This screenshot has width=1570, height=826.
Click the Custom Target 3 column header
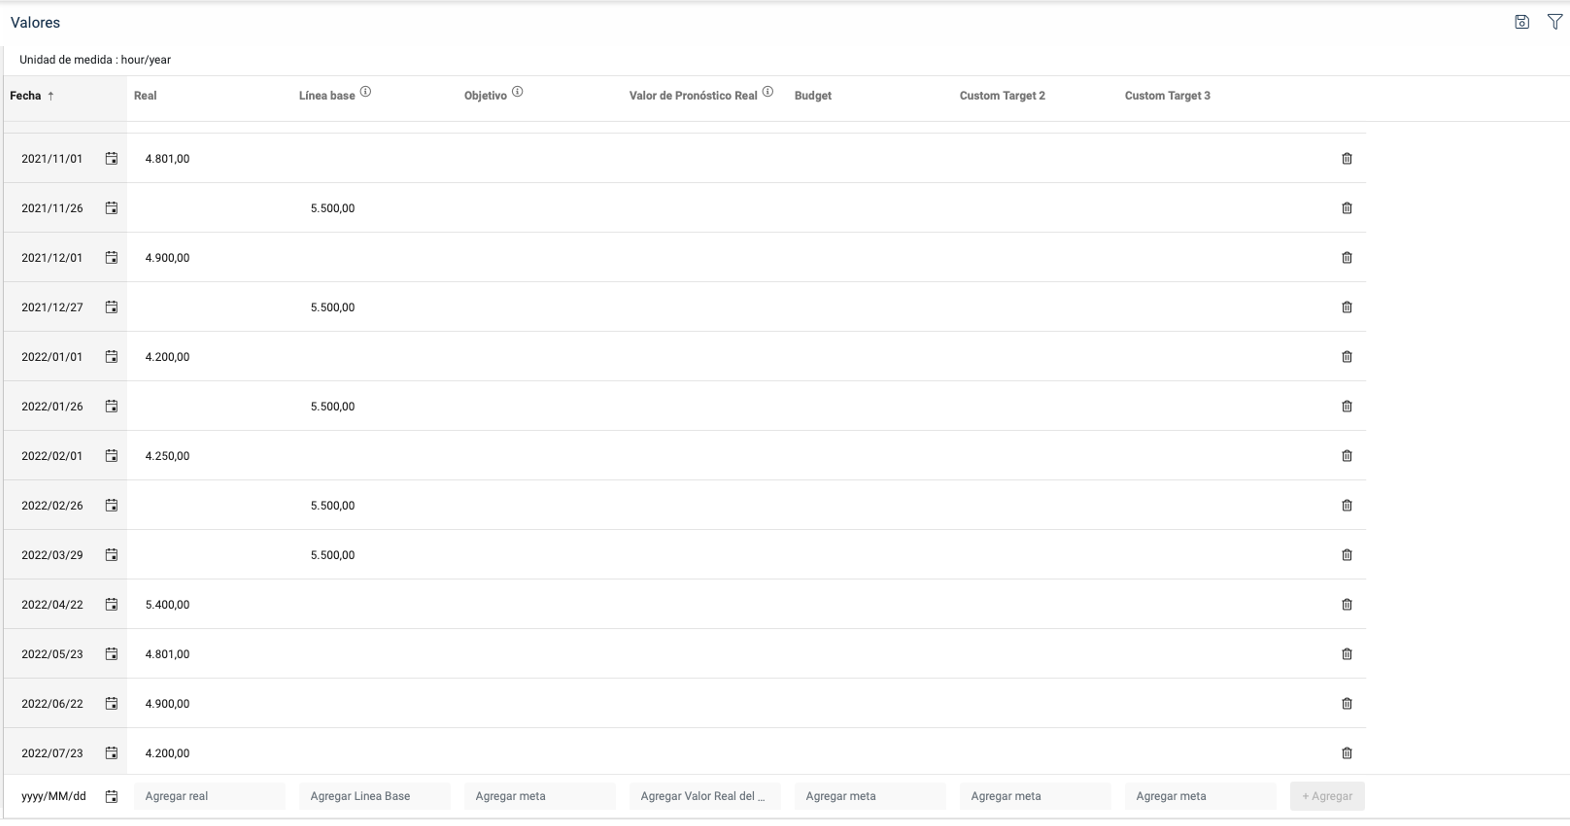tap(1167, 96)
